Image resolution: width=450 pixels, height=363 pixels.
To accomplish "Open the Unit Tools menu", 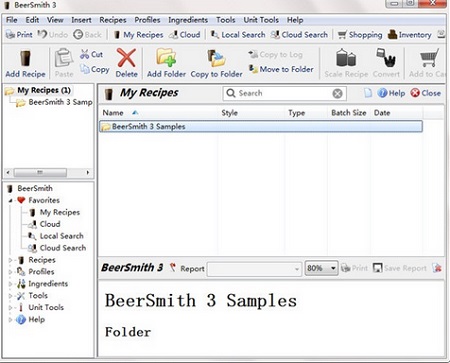I will (261, 20).
